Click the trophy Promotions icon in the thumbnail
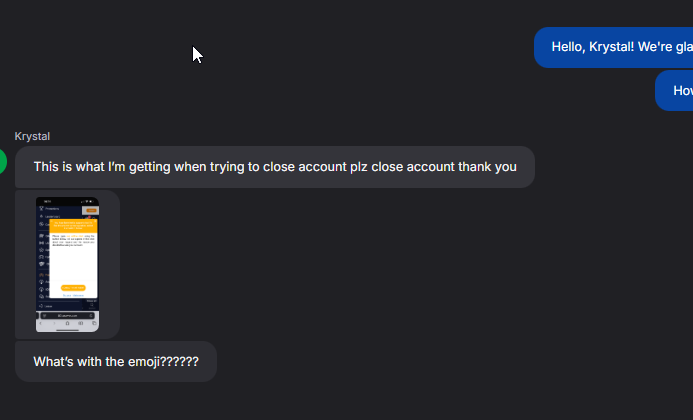The image size is (693, 420). [41, 209]
